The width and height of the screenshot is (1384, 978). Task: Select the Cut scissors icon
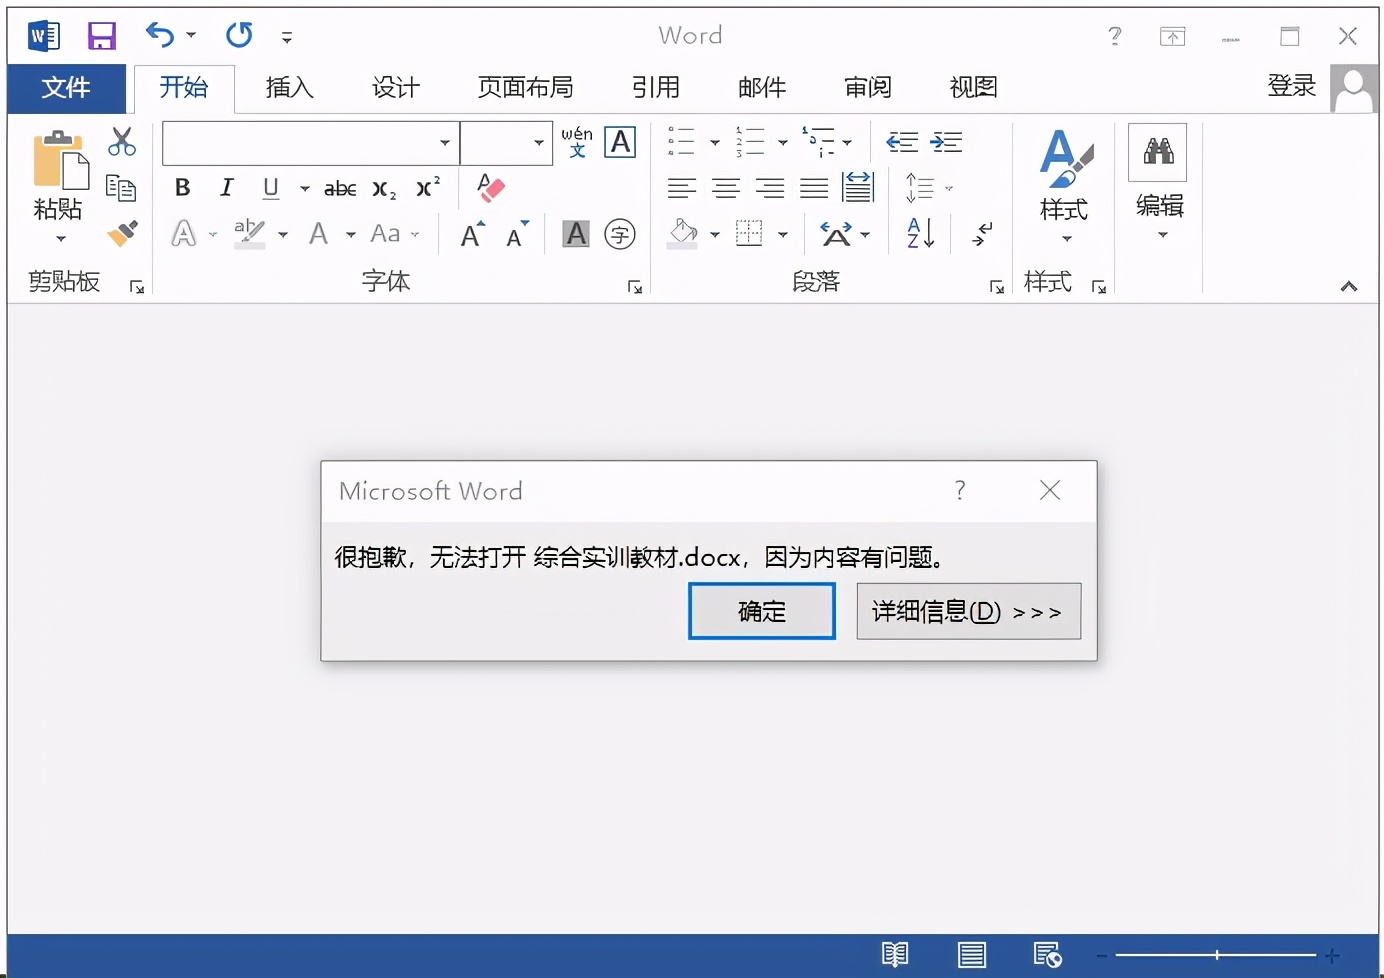pos(122,142)
